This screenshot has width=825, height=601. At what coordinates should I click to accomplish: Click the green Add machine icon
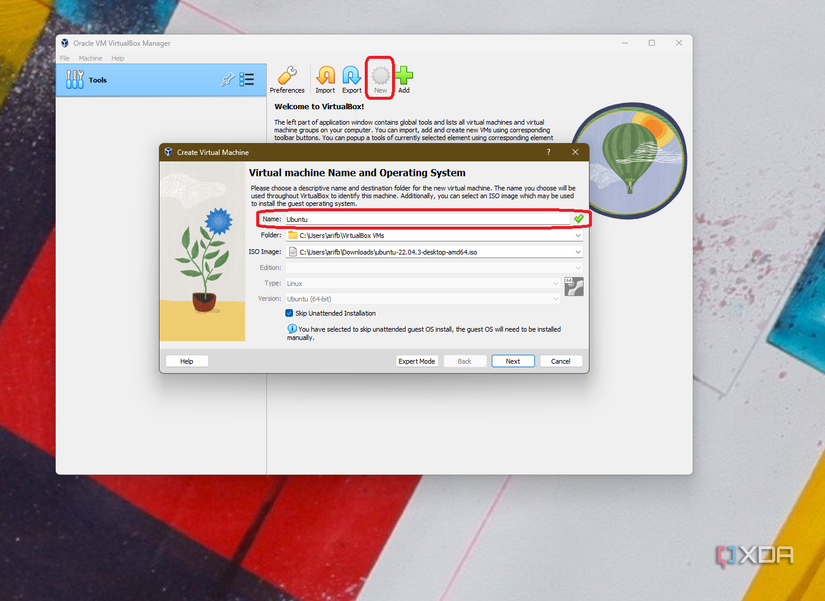pos(404,80)
